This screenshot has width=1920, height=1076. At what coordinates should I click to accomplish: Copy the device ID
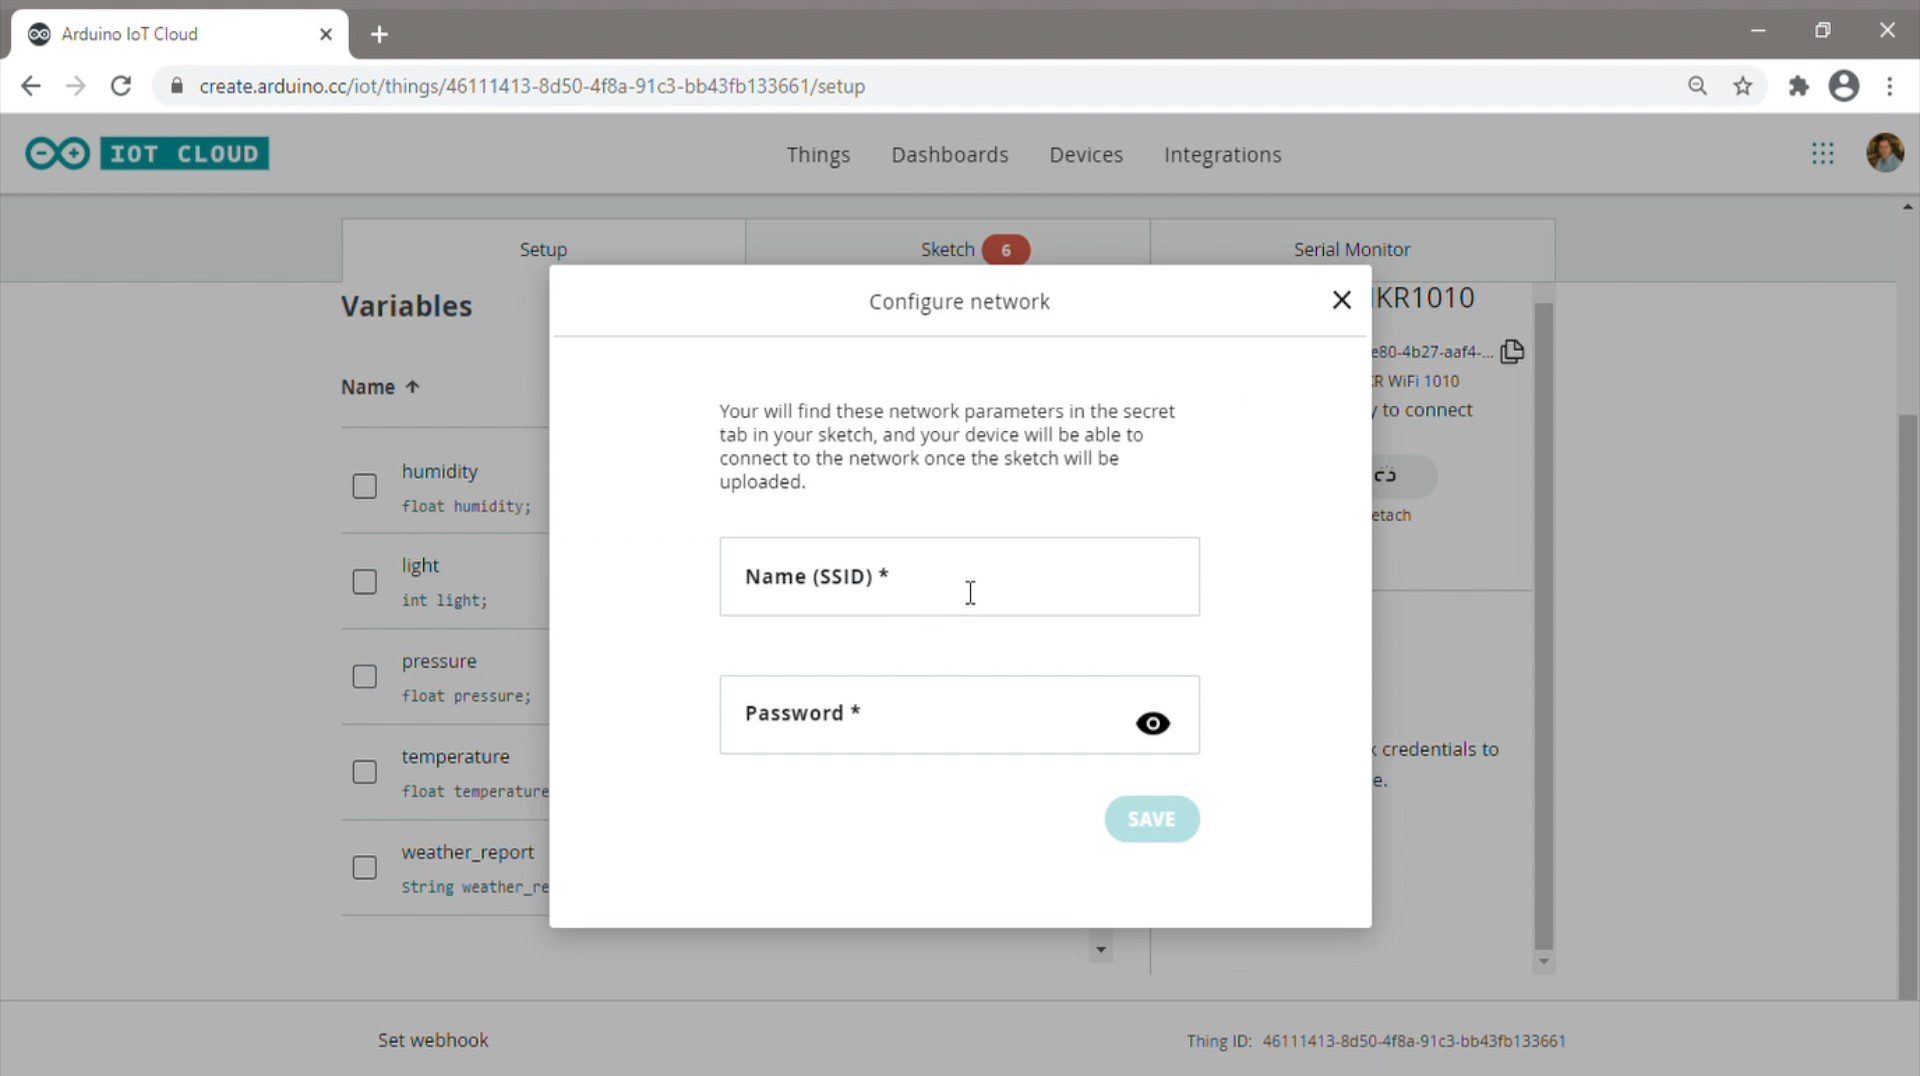1512,351
